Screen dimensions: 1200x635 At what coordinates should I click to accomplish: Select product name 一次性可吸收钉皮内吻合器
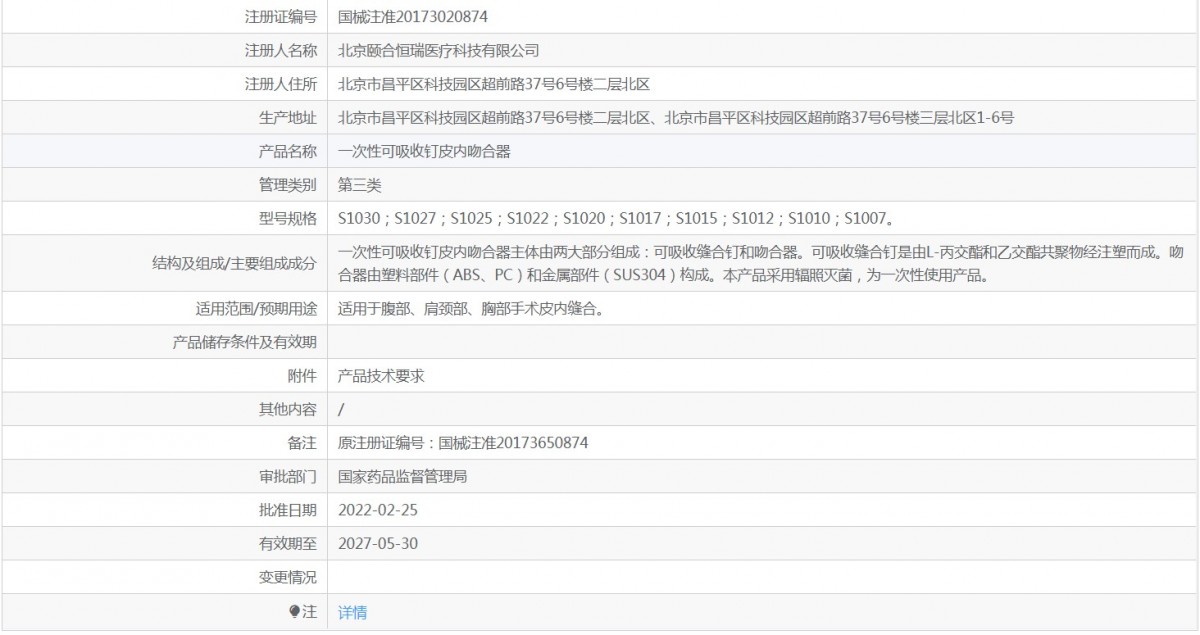pyautogui.click(x=425, y=152)
